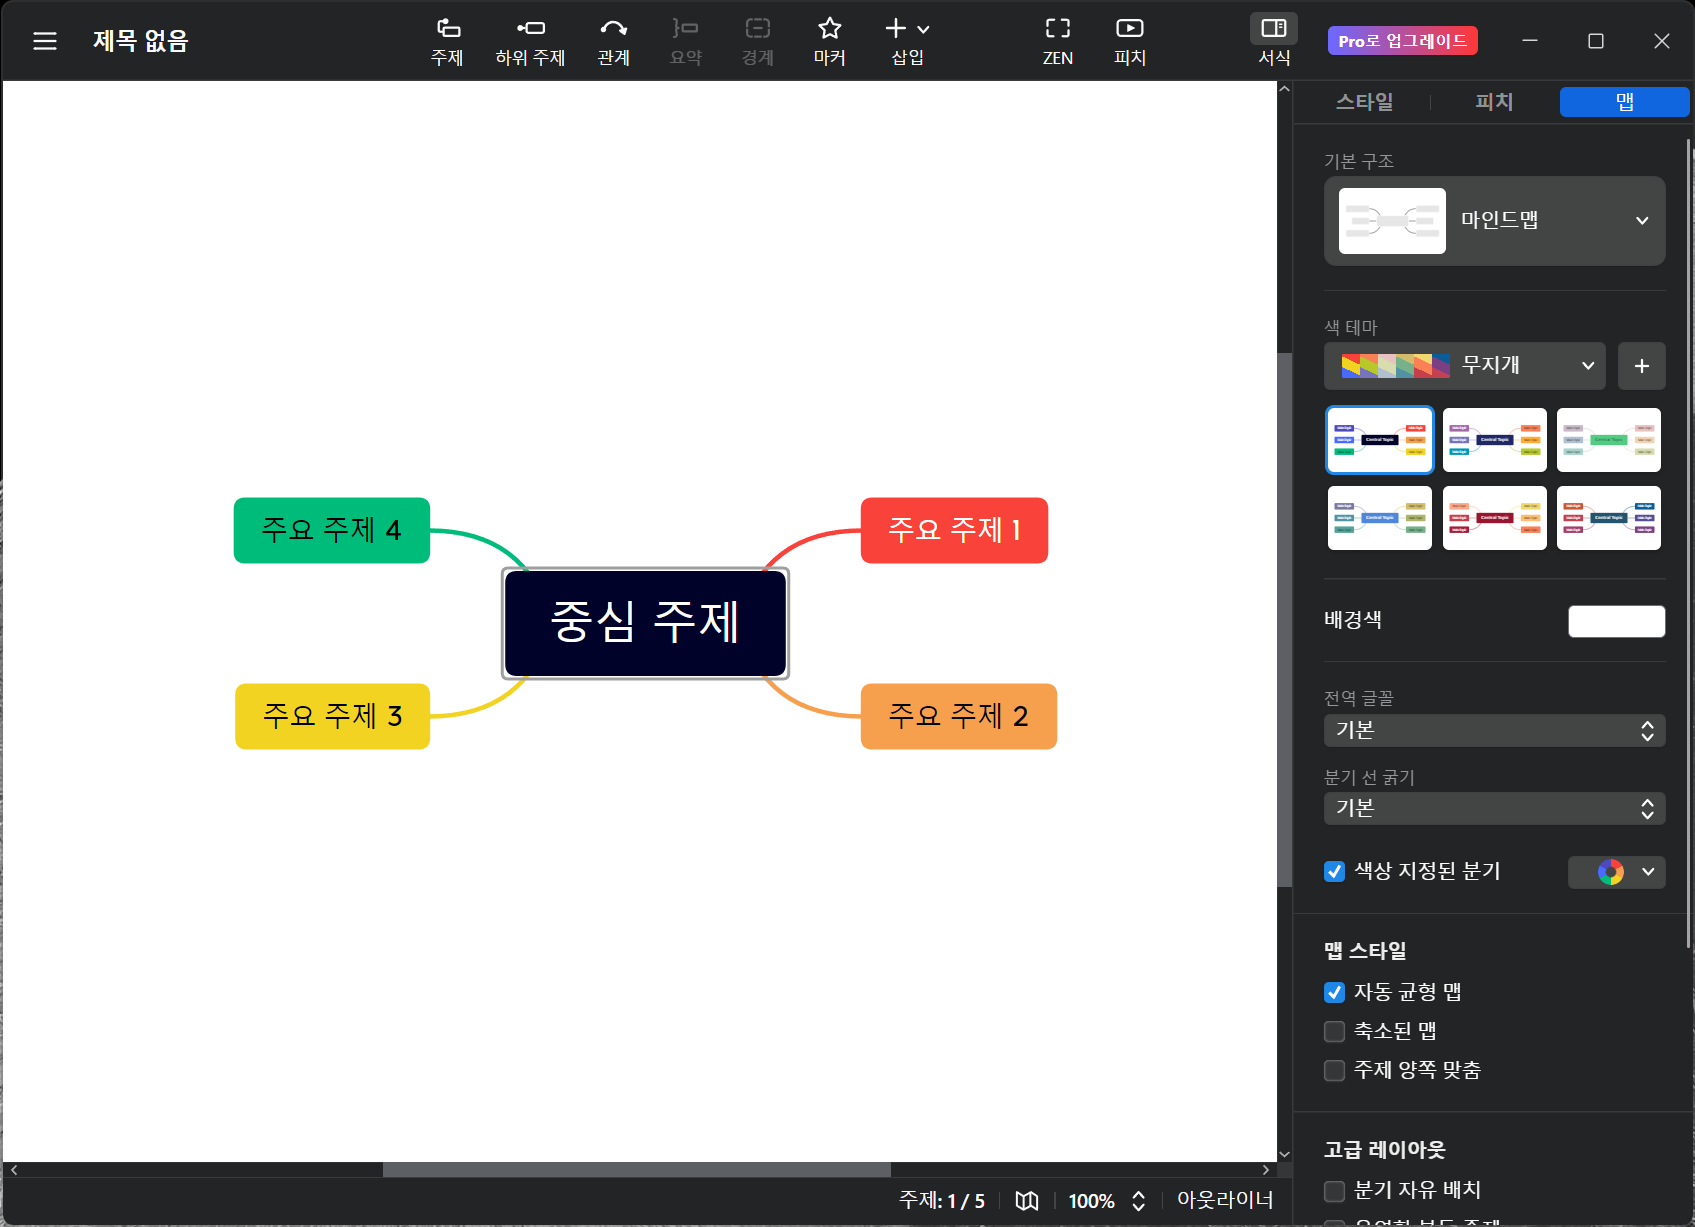This screenshot has width=1695, height=1227.
Task: Click the map overview icon in status bar
Action: pyautogui.click(x=1027, y=1201)
